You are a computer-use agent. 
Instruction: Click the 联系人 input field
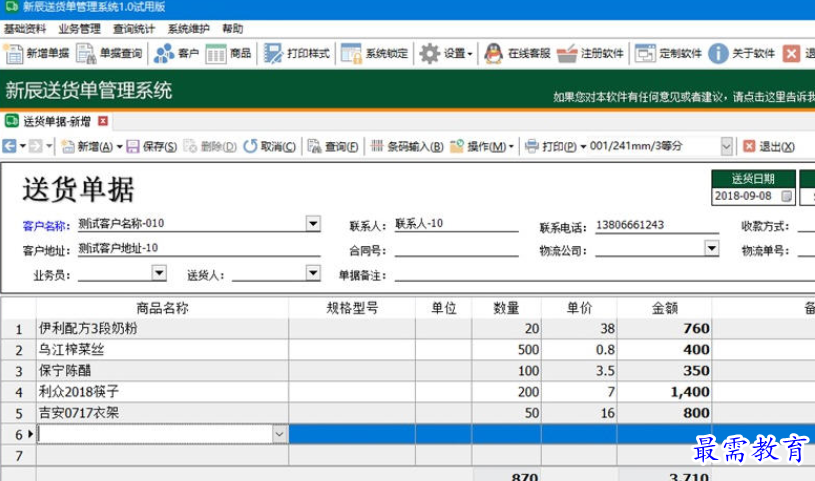[456, 224]
